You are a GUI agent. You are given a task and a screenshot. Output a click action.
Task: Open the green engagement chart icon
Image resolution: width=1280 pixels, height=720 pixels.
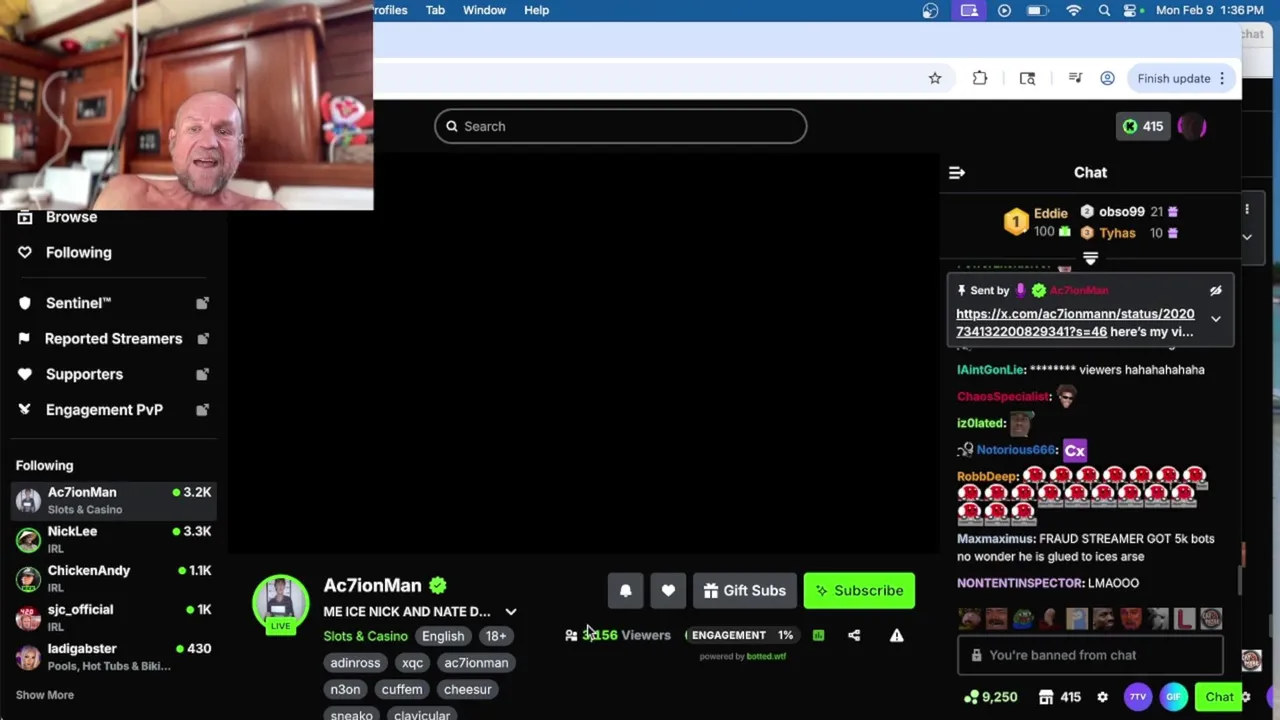(818, 635)
